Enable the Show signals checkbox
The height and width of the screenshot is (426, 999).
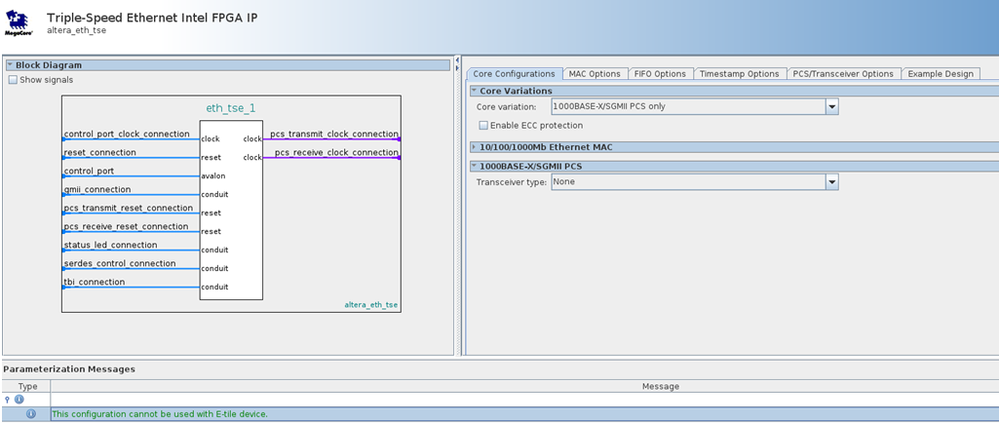coord(13,80)
